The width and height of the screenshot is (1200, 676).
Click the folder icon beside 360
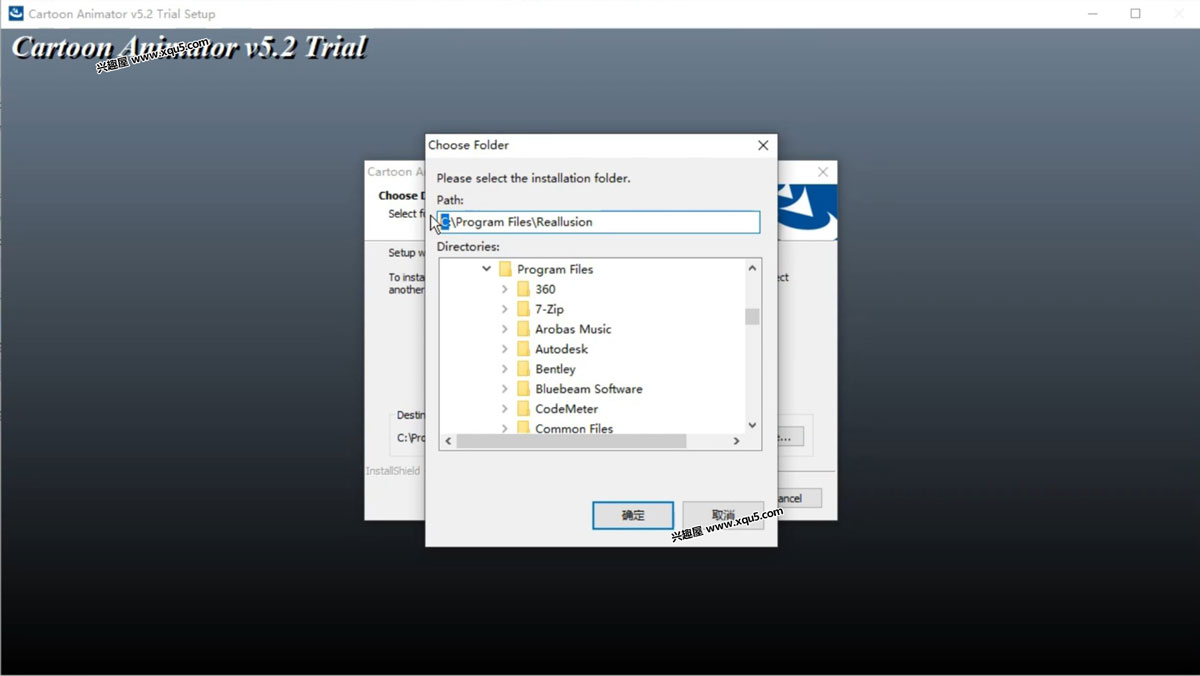click(x=523, y=289)
